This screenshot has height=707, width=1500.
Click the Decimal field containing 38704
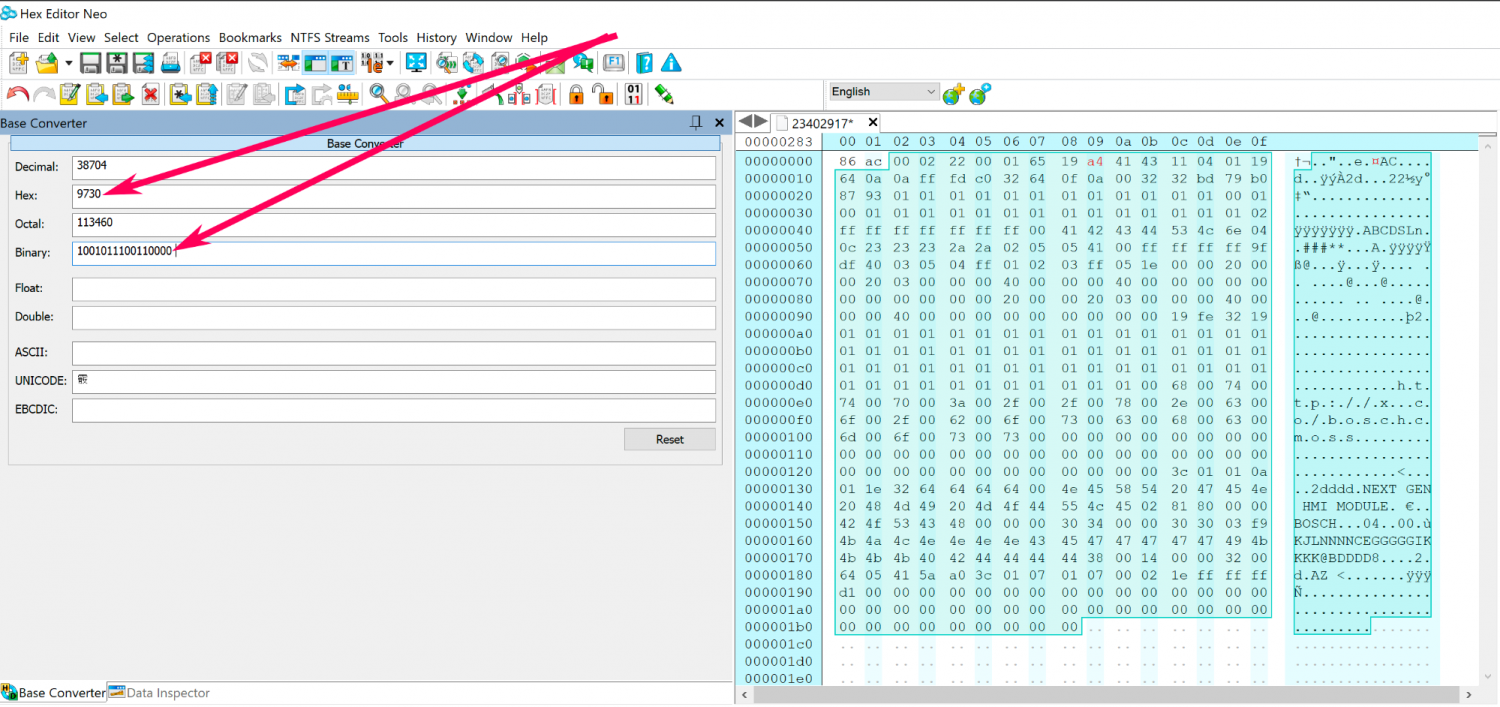pos(394,167)
